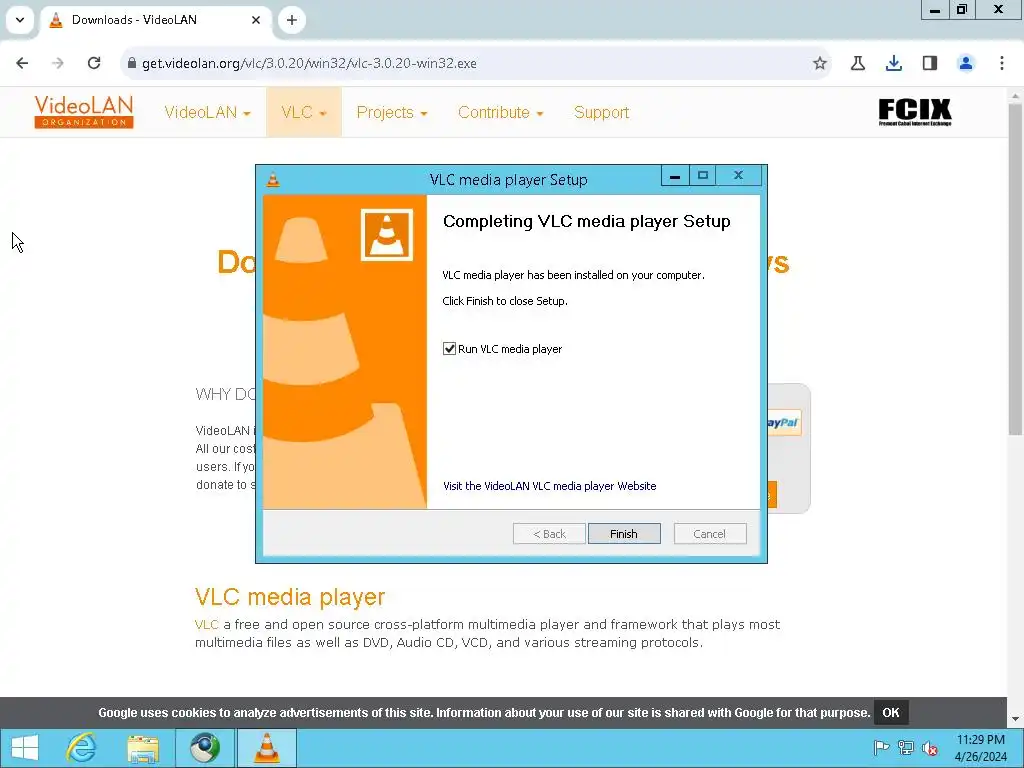Go back with browser back arrow

tap(22, 63)
